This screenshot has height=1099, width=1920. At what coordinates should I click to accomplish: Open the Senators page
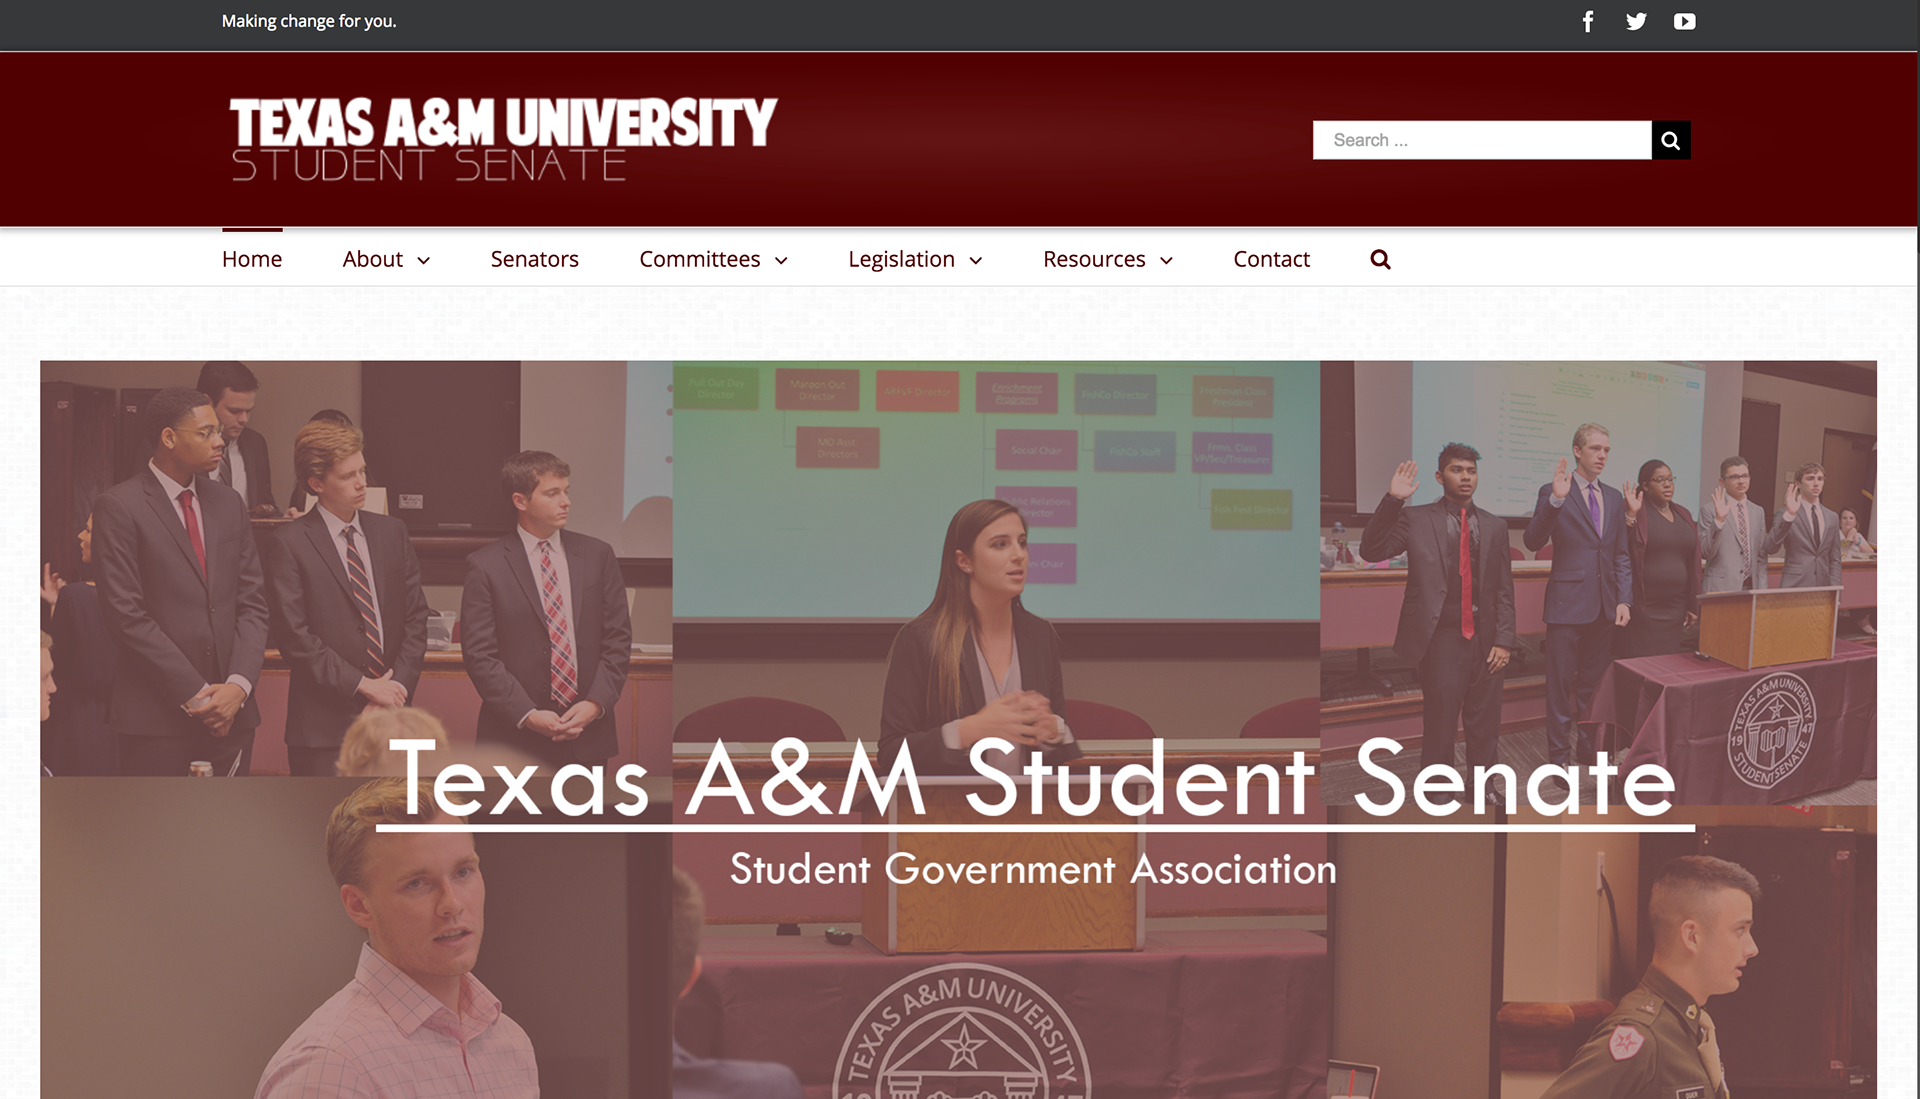(x=534, y=259)
